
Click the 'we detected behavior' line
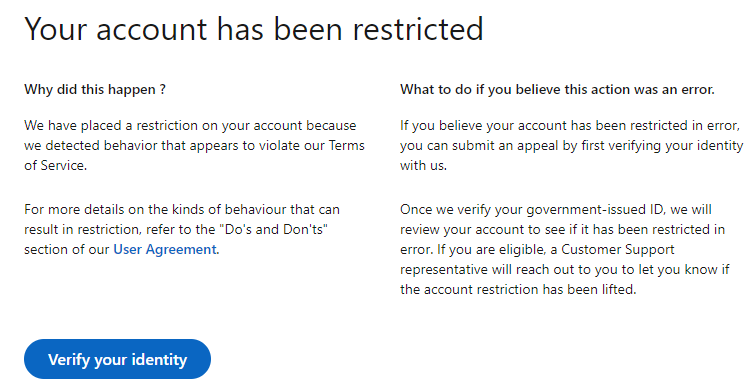(194, 145)
